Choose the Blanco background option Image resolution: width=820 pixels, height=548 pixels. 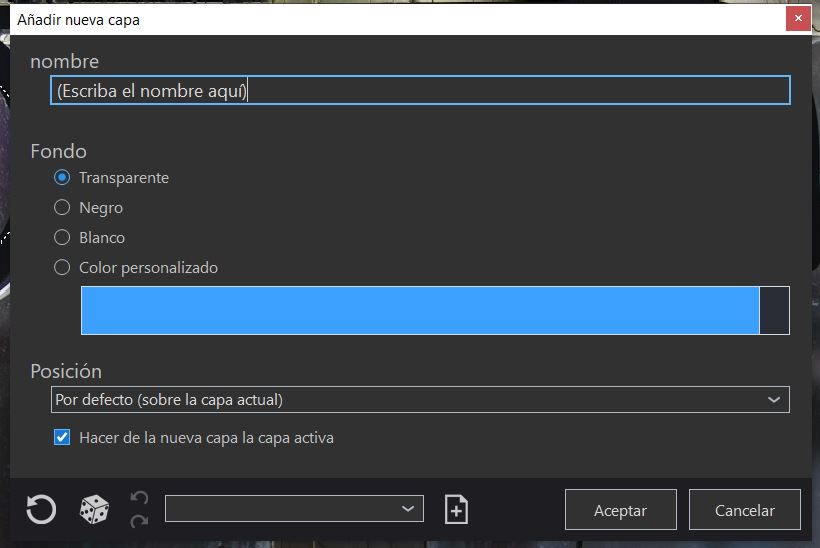tap(62, 238)
